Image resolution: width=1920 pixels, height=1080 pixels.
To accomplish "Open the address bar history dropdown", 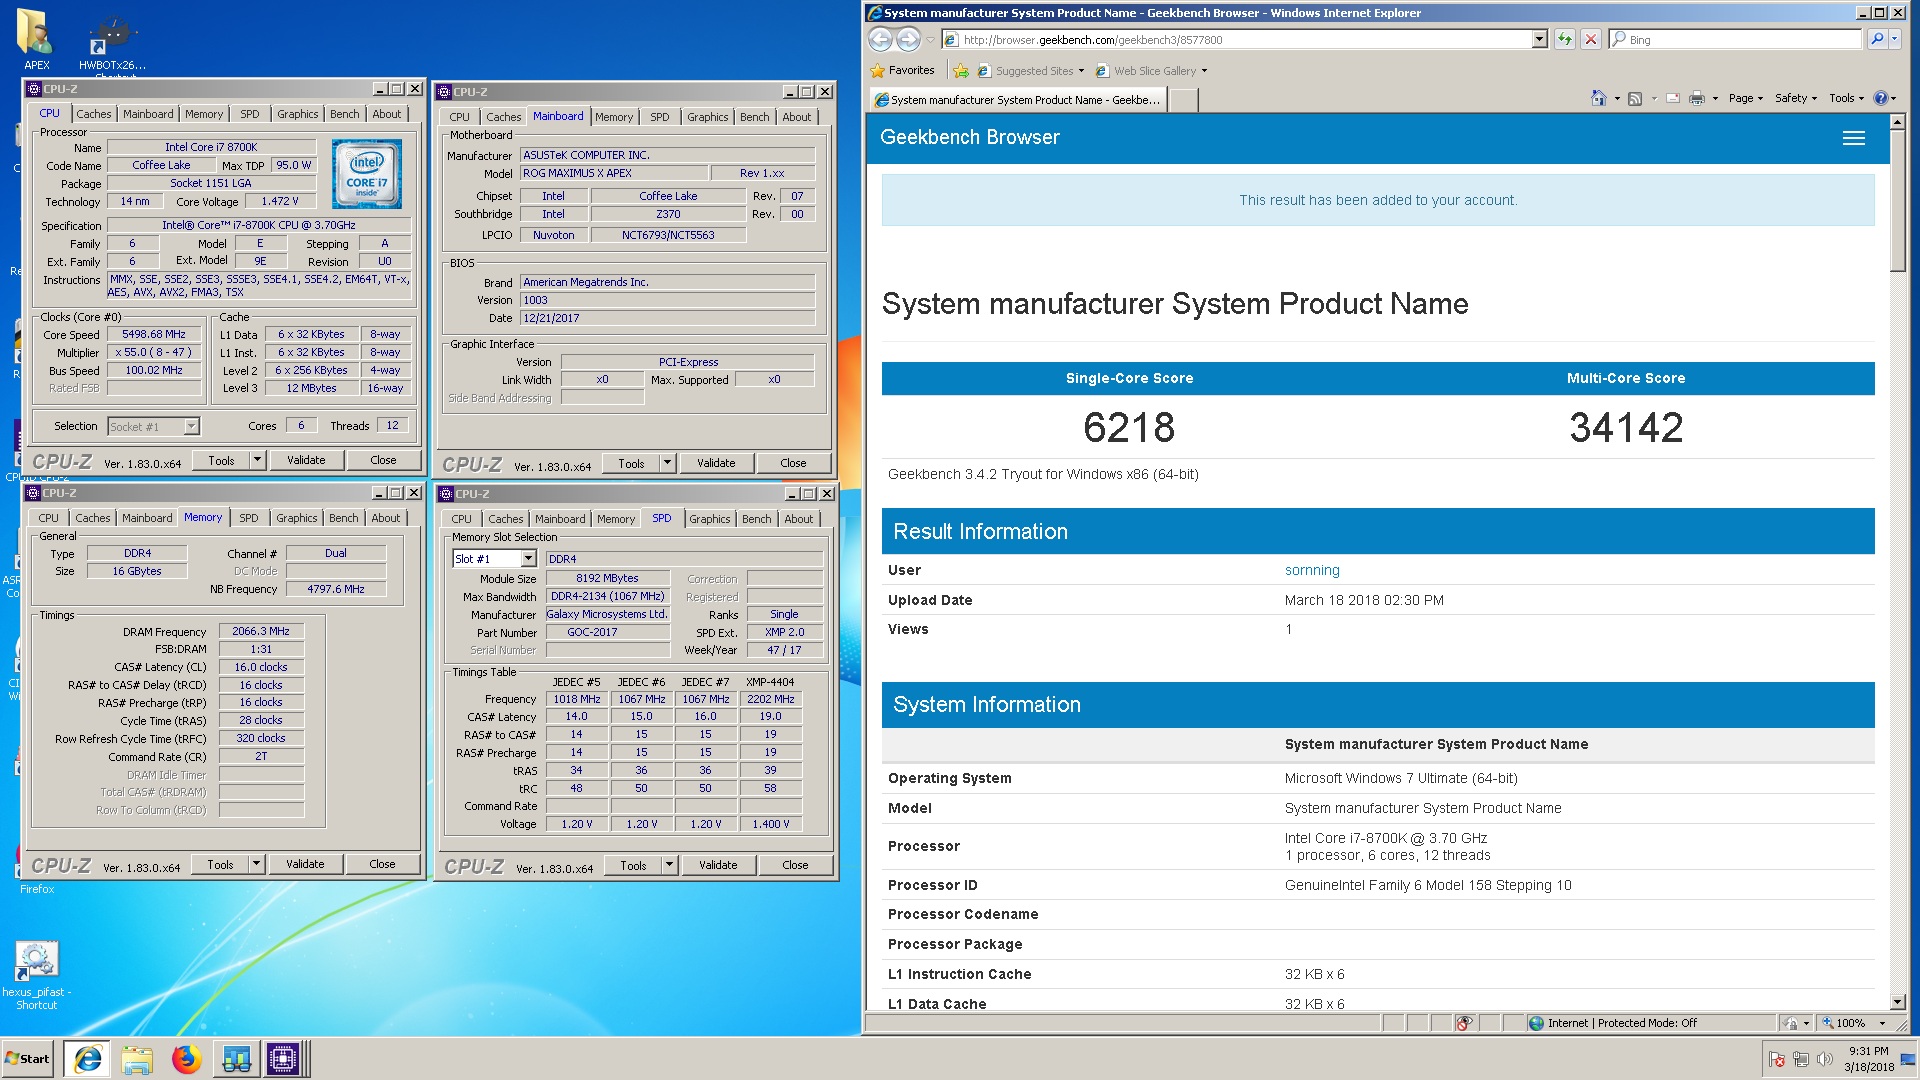I will 1539,39.
